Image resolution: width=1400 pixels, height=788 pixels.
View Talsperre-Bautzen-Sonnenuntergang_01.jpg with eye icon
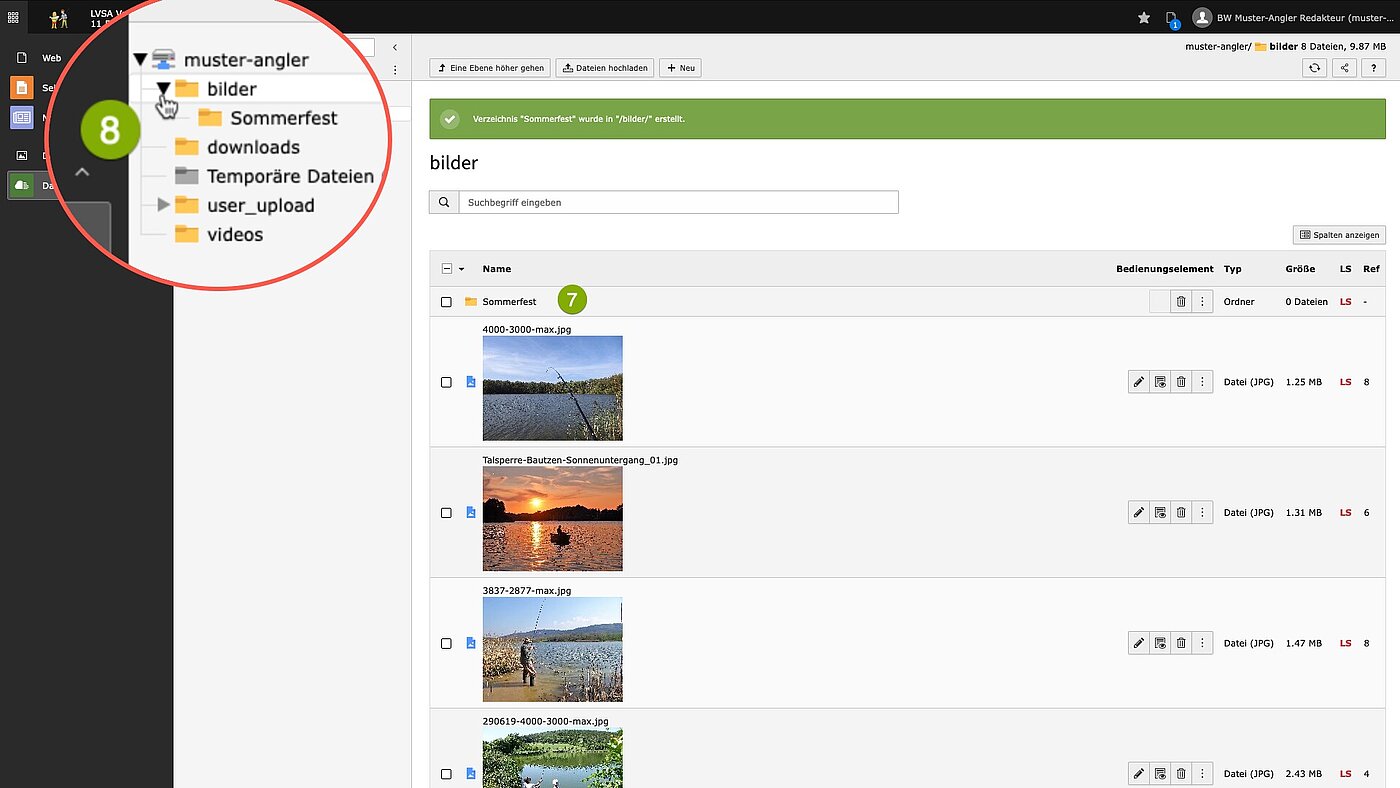[1160, 513]
